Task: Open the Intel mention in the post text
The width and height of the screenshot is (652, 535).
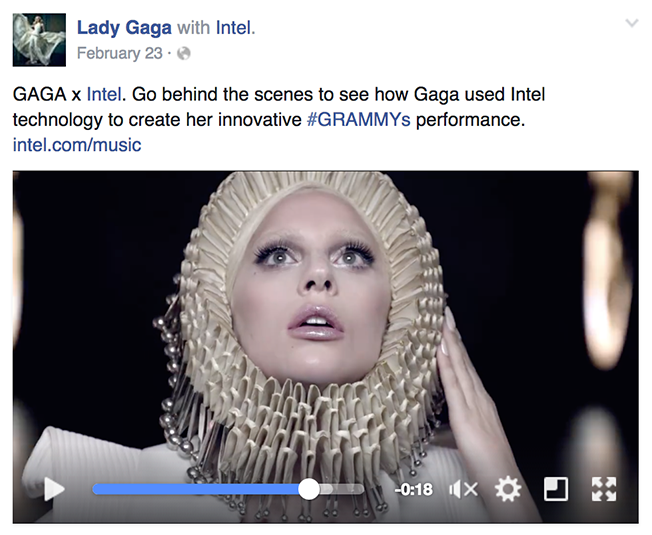Action: [x=104, y=94]
